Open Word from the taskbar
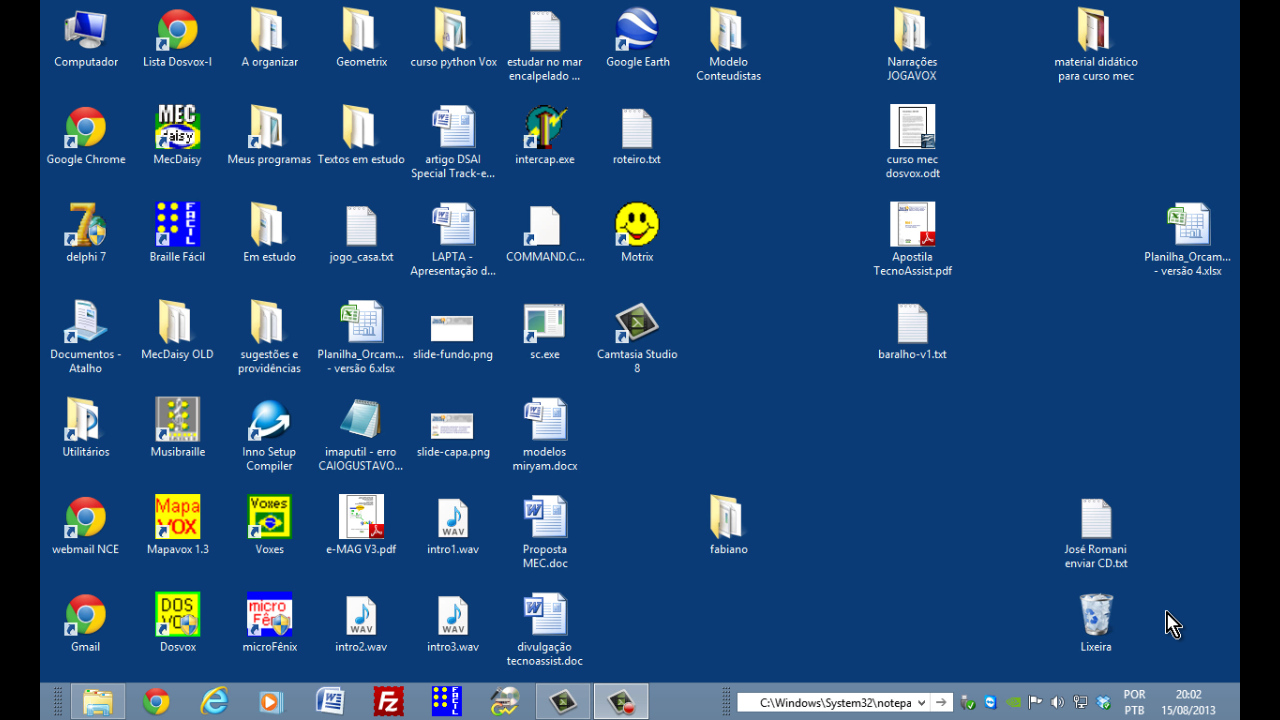Image resolution: width=1280 pixels, height=720 pixels. click(x=330, y=702)
